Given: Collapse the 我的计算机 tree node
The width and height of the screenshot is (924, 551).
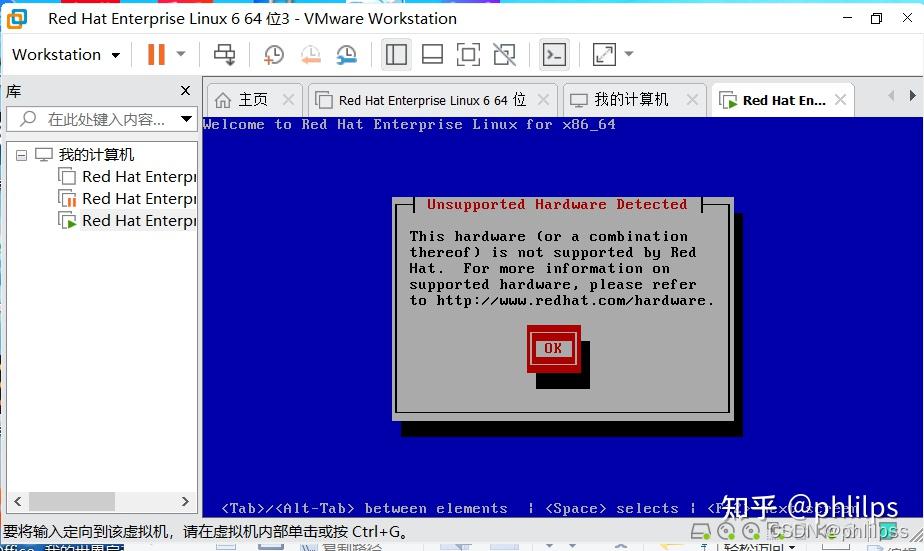Looking at the screenshot, I should [22, 156].
